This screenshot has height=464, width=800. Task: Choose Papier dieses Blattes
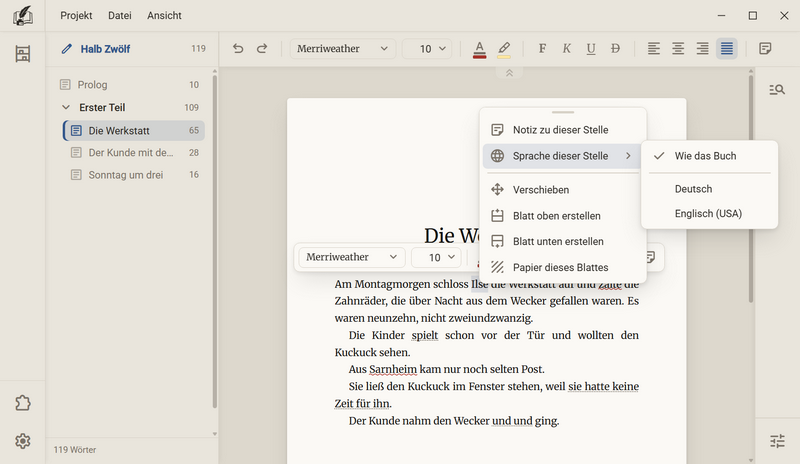point(561,267)
